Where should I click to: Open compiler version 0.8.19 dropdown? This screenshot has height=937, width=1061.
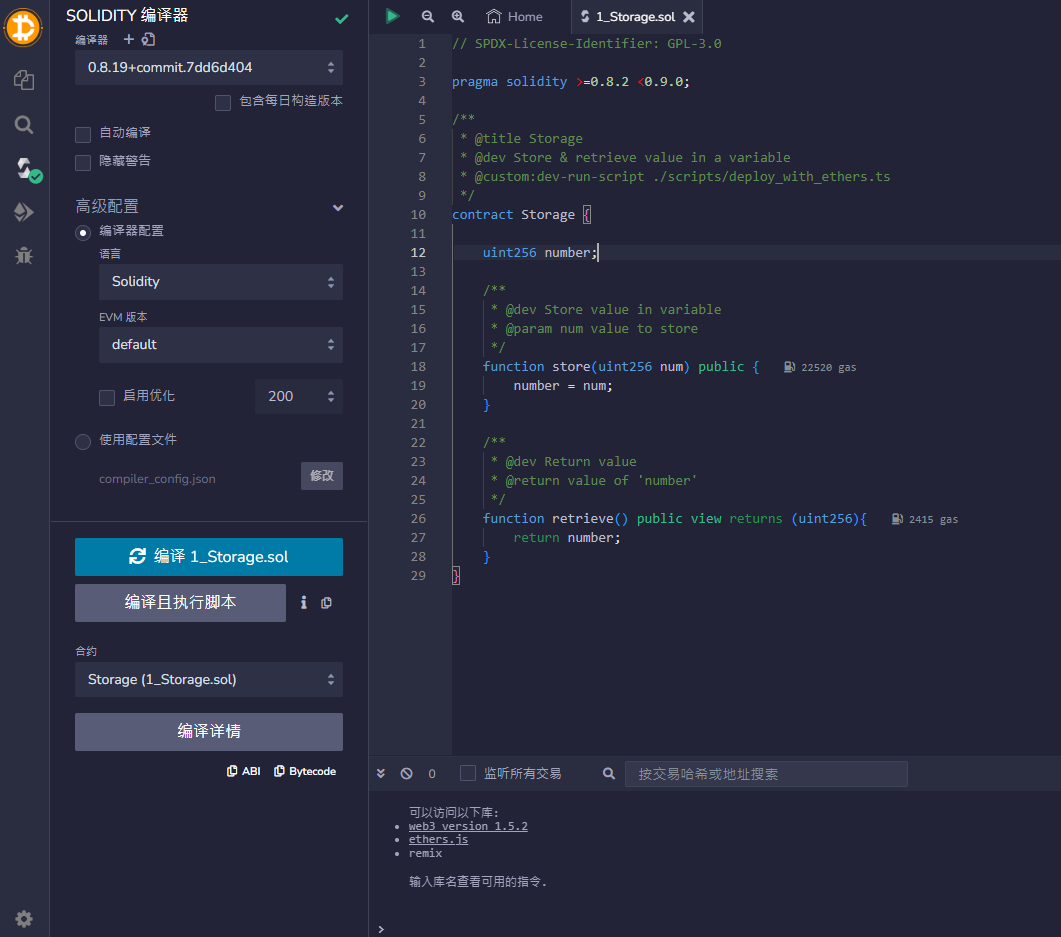[x=208, y=68]
